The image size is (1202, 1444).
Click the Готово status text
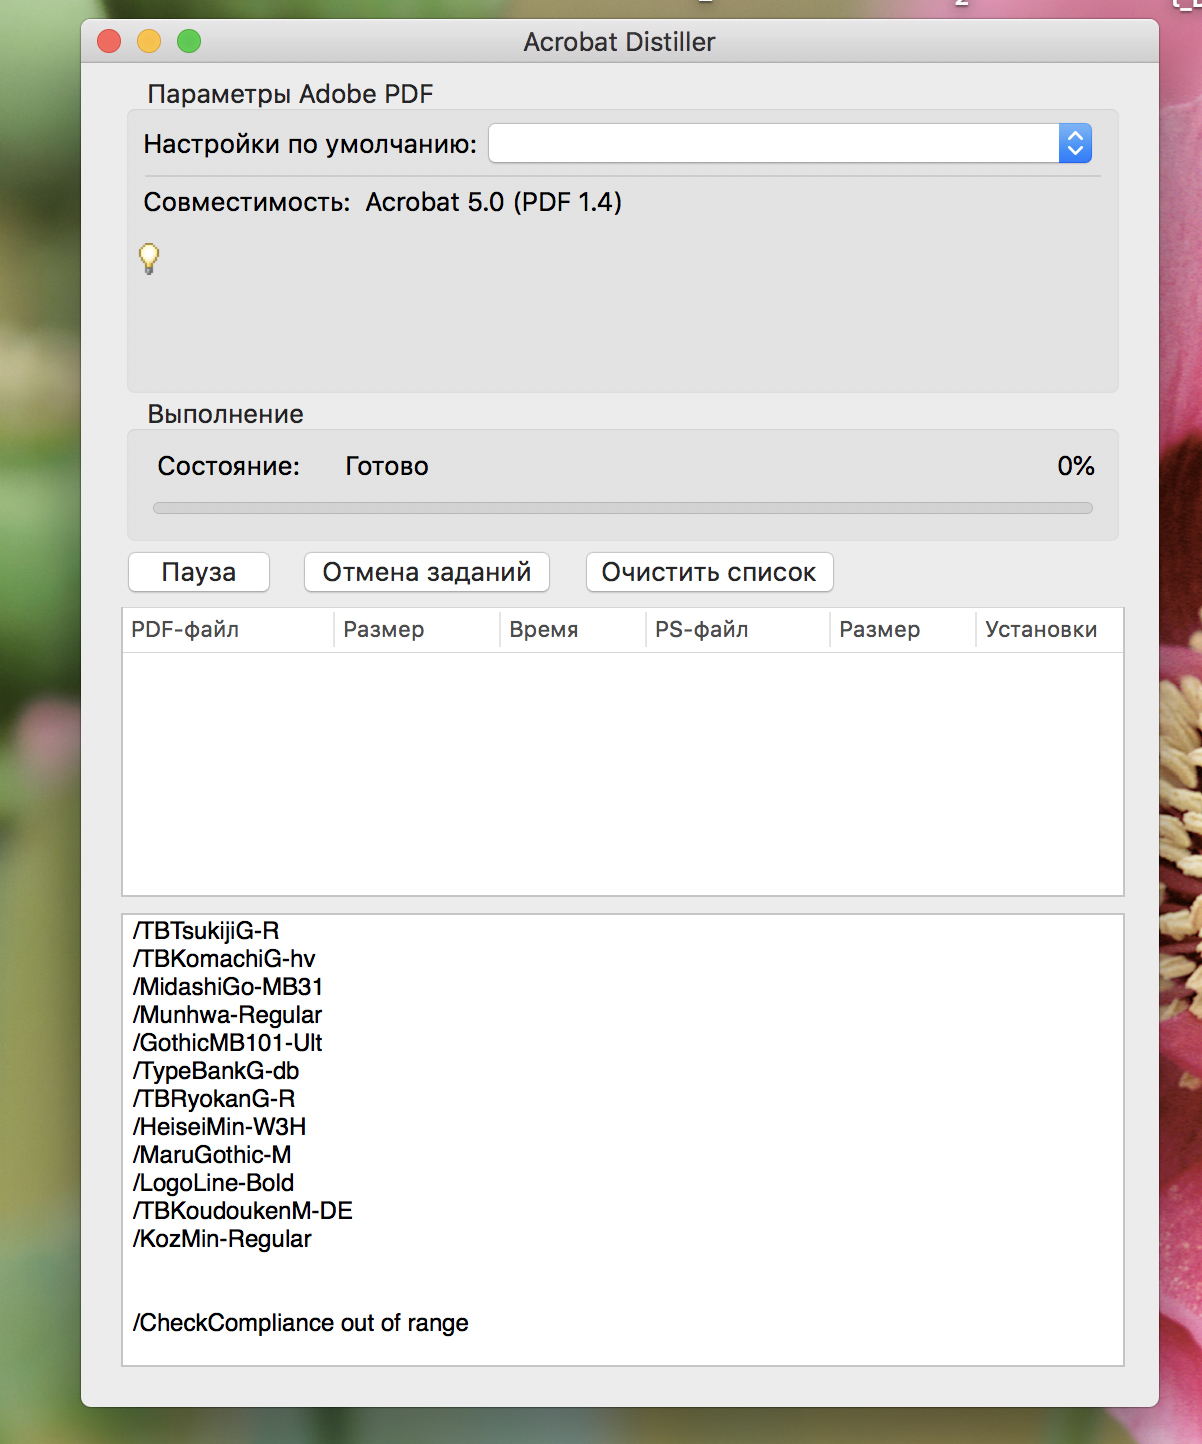click(387, 466)
